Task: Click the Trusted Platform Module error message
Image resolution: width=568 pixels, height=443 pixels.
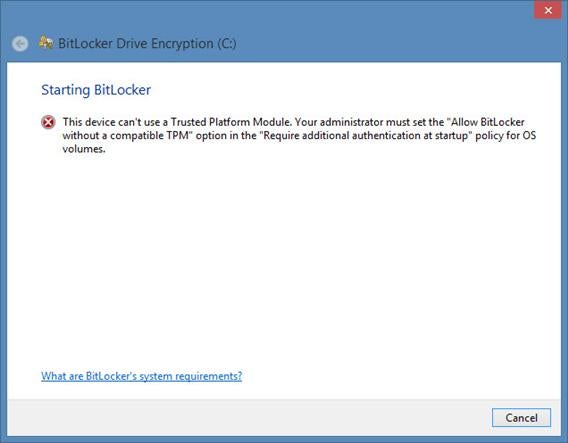Action: tap(299, 135)
